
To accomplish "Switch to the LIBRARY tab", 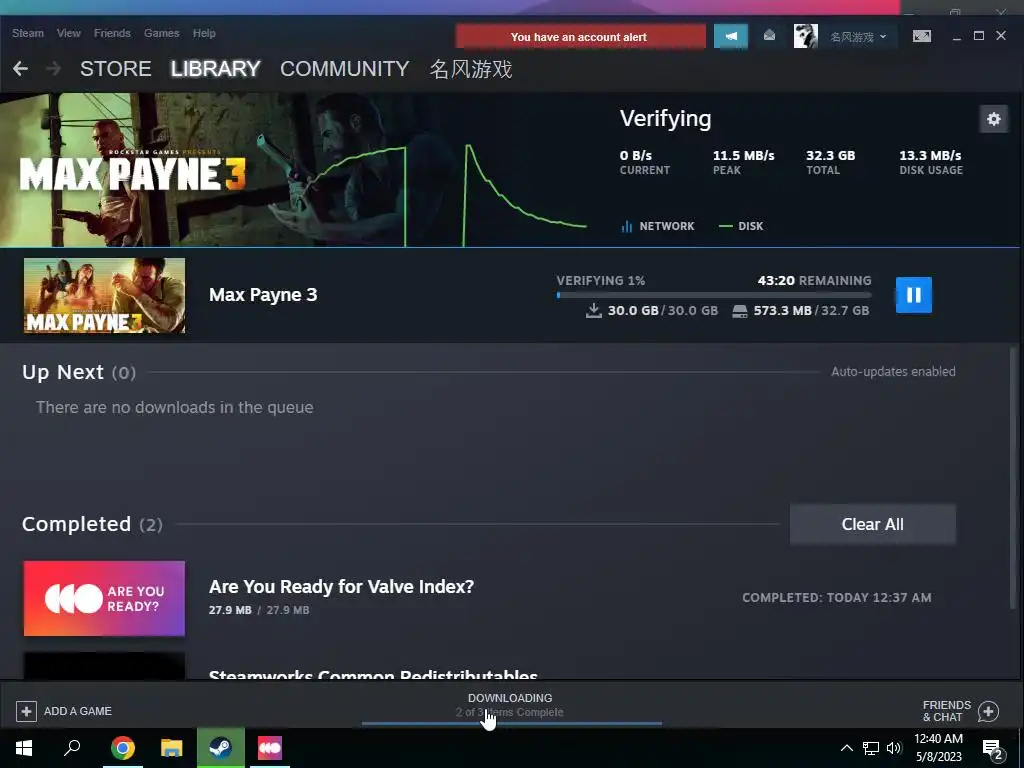I will [x=216, y=69].
